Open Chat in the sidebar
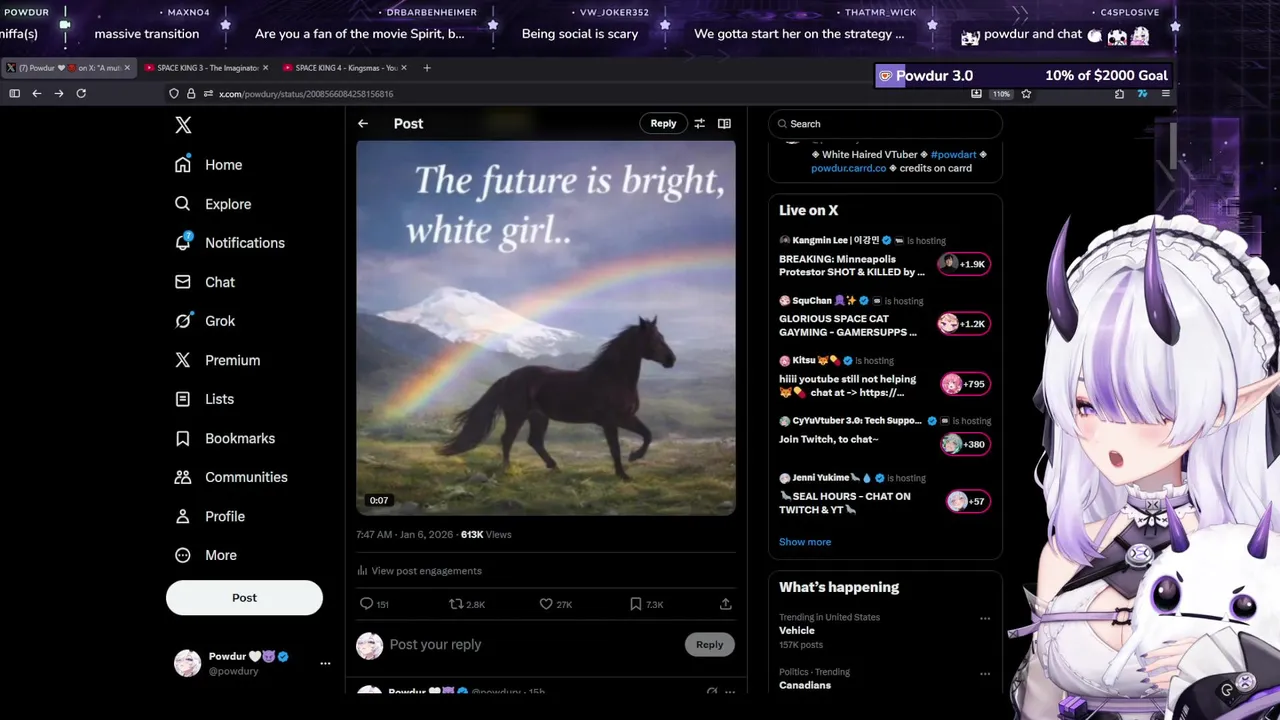This screenshot has width=1280, height=720. pyautogui.click(x=205, y=282)
